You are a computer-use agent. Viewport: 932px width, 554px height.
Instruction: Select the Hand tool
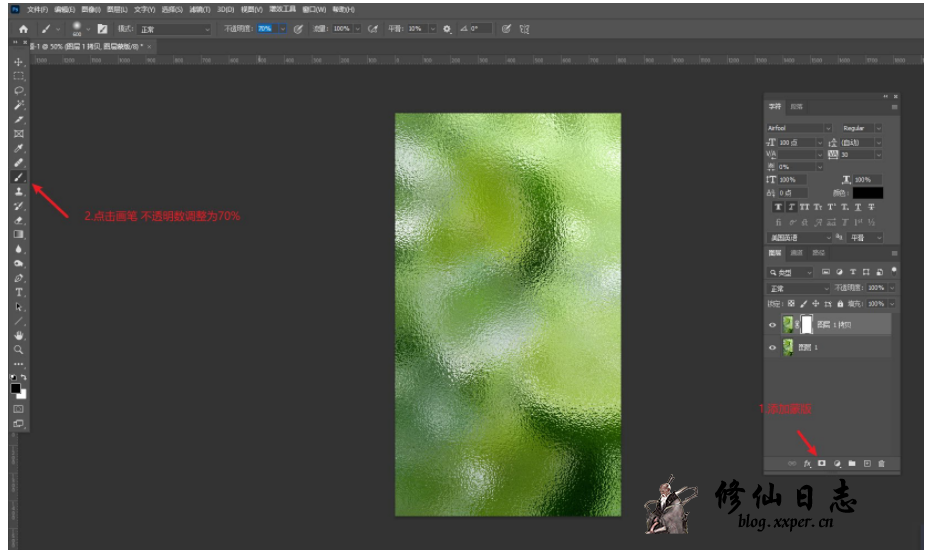tap(19, 336)
